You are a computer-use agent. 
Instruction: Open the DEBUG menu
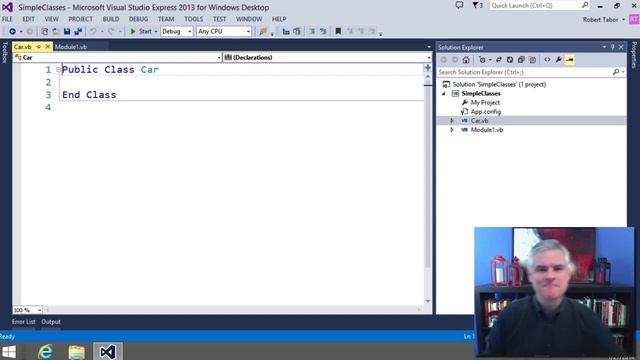[138, 19]
